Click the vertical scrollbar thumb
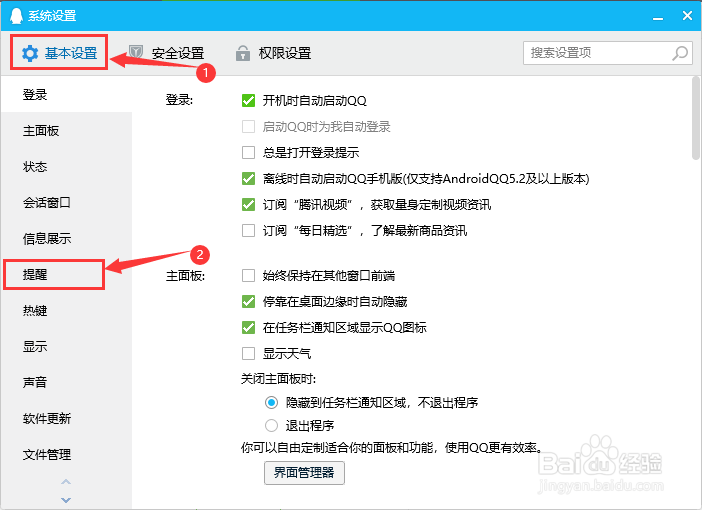This screenshot has height=510, width=702. point(695,118)
